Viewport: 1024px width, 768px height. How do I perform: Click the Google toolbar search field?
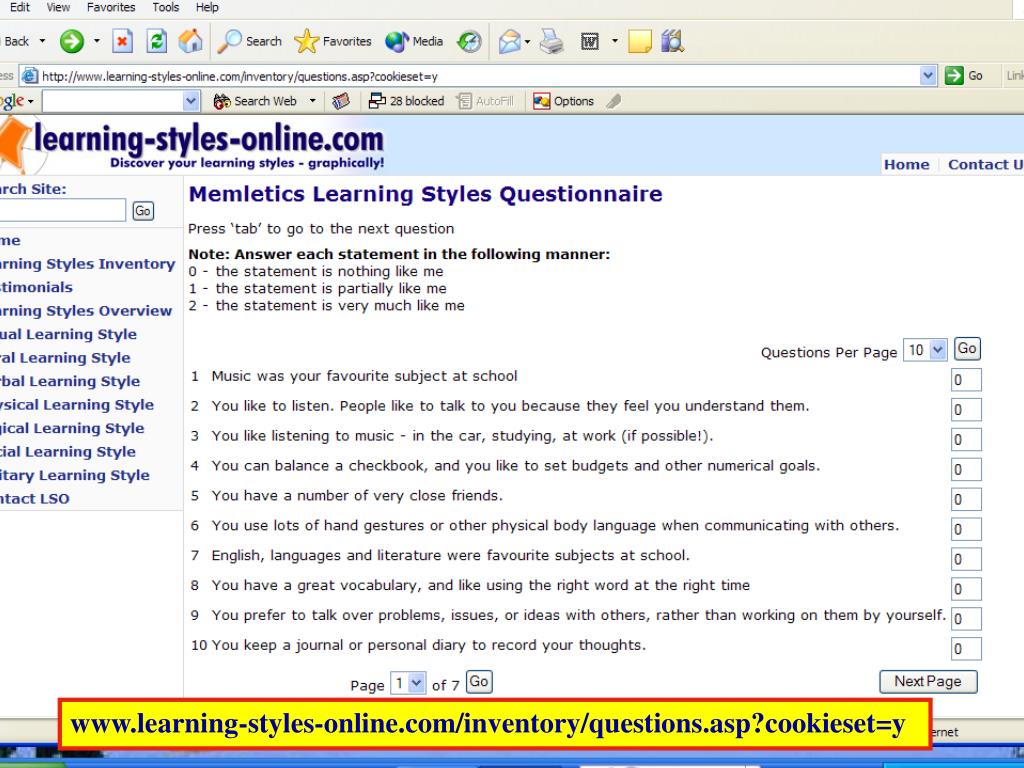click(x=113, y=101)
